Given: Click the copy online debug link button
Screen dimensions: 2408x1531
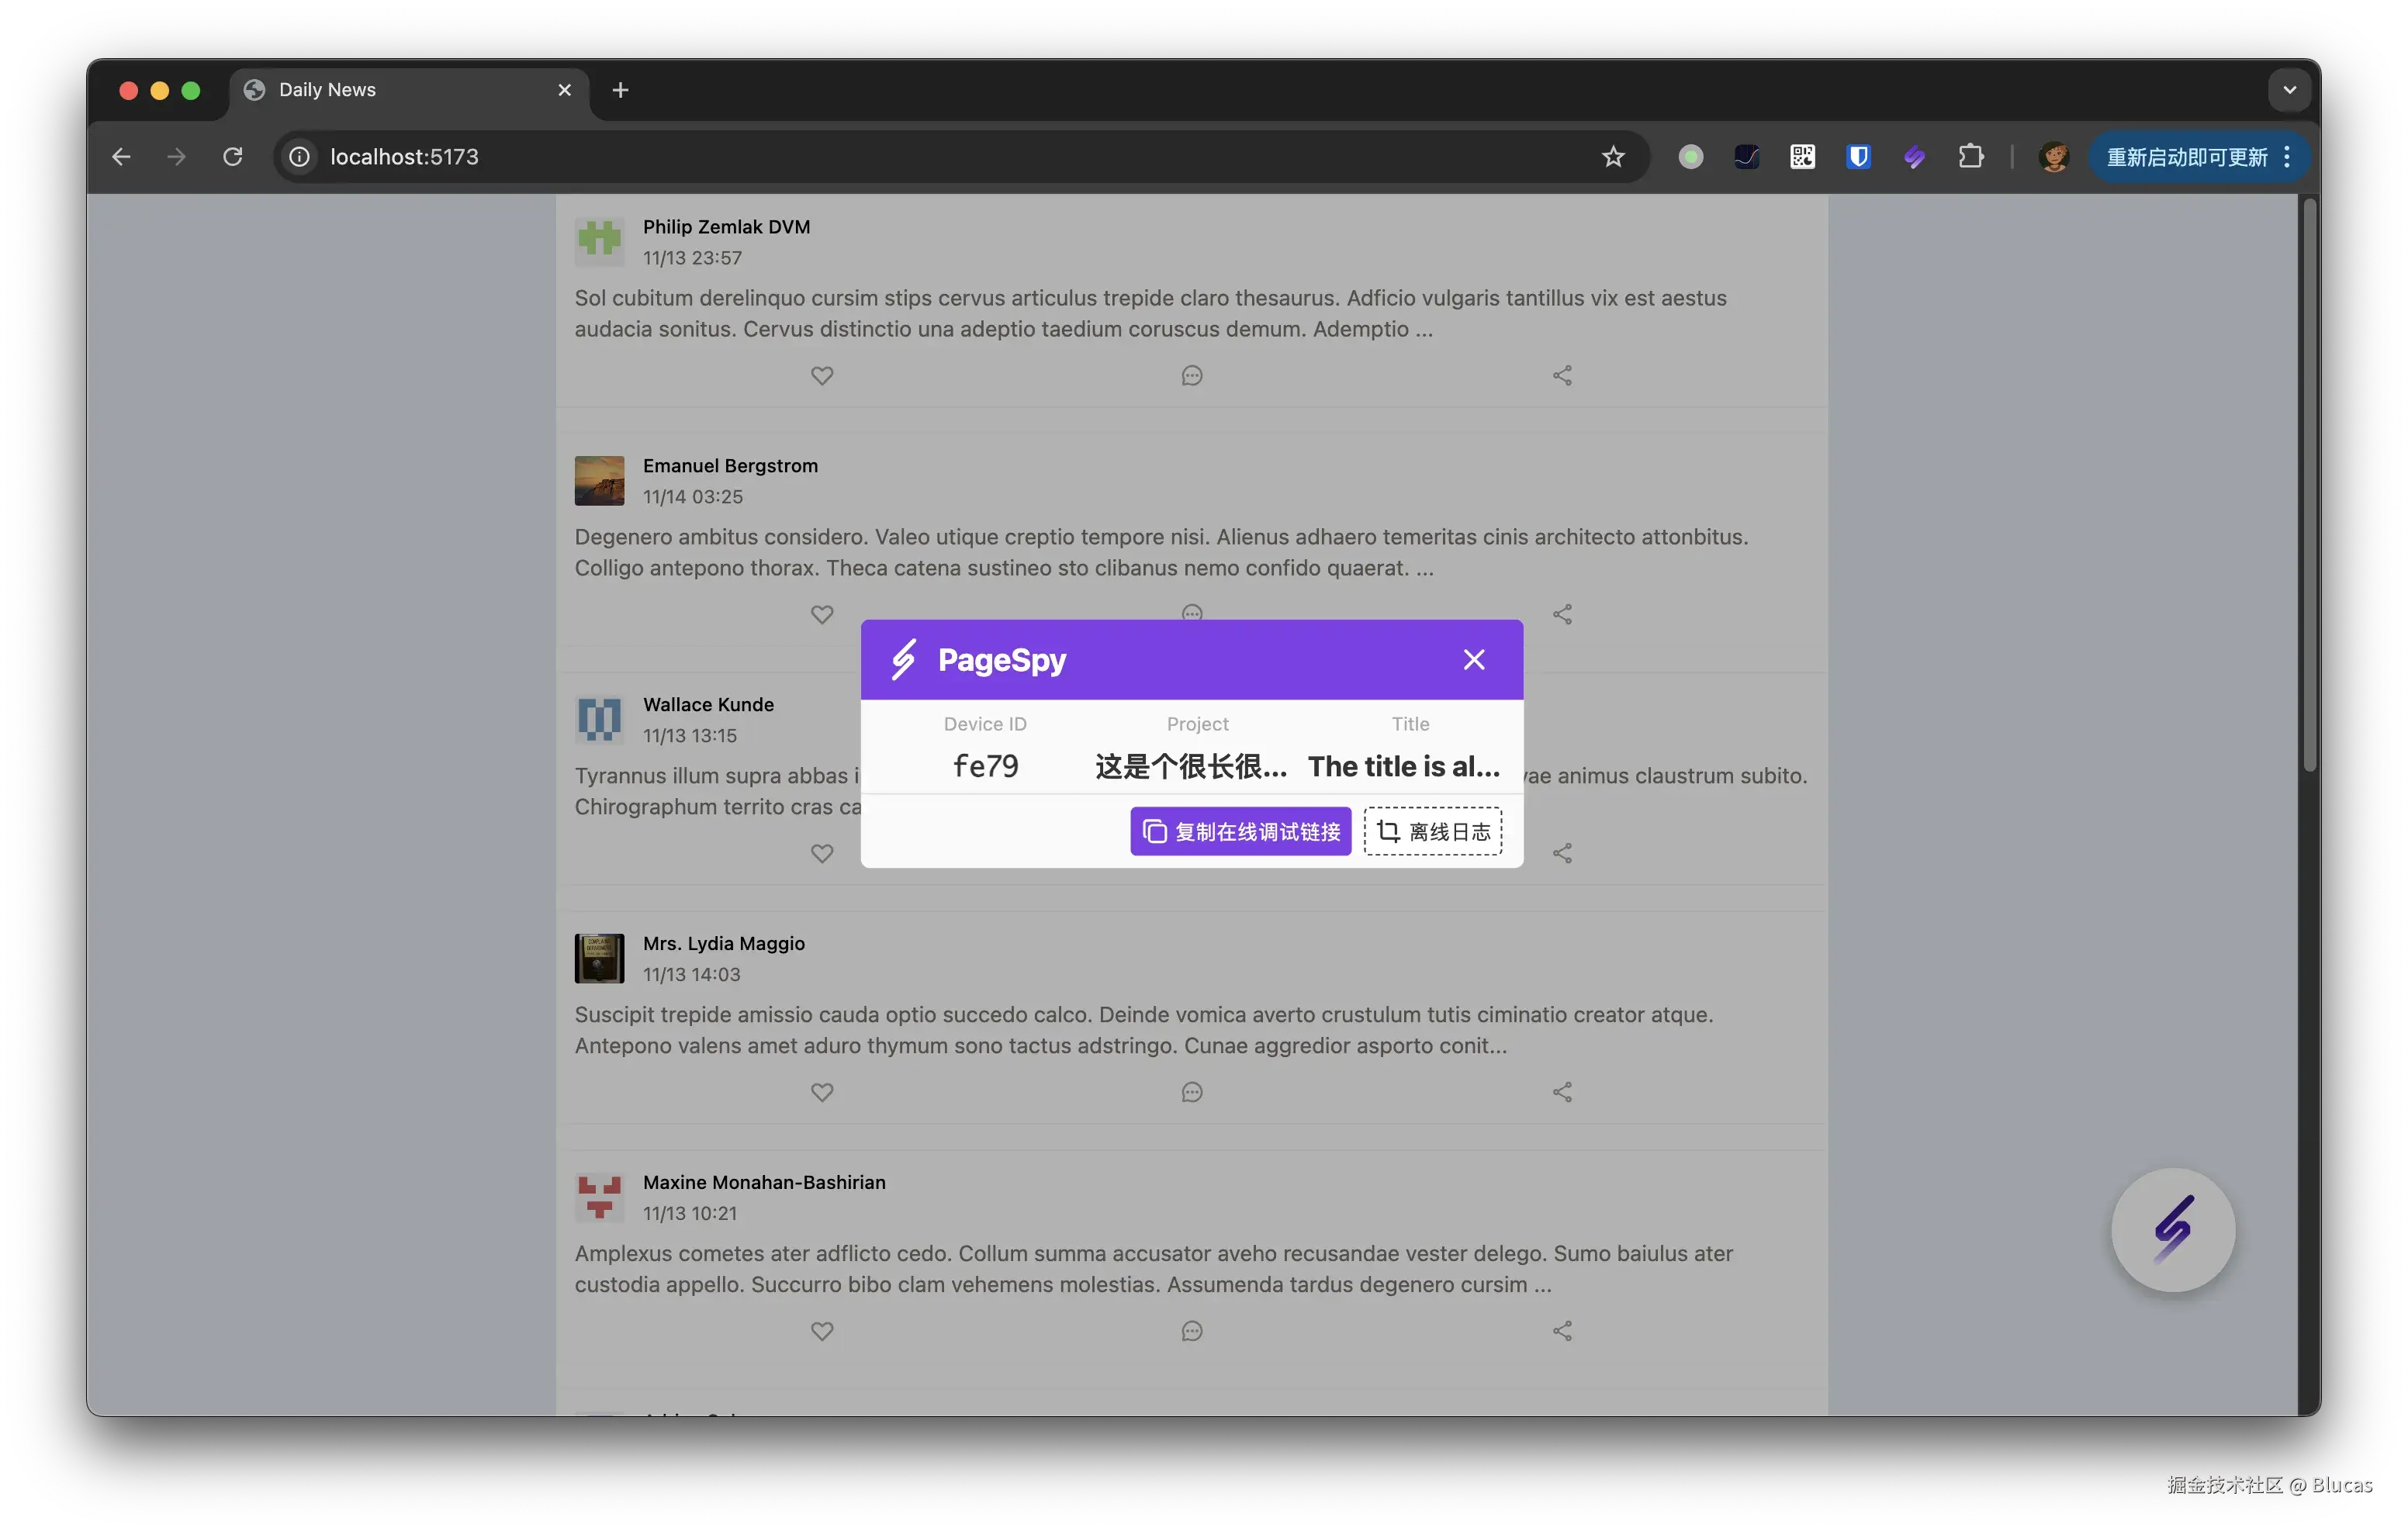Looking at the screenshot, I should point(1240,831).
